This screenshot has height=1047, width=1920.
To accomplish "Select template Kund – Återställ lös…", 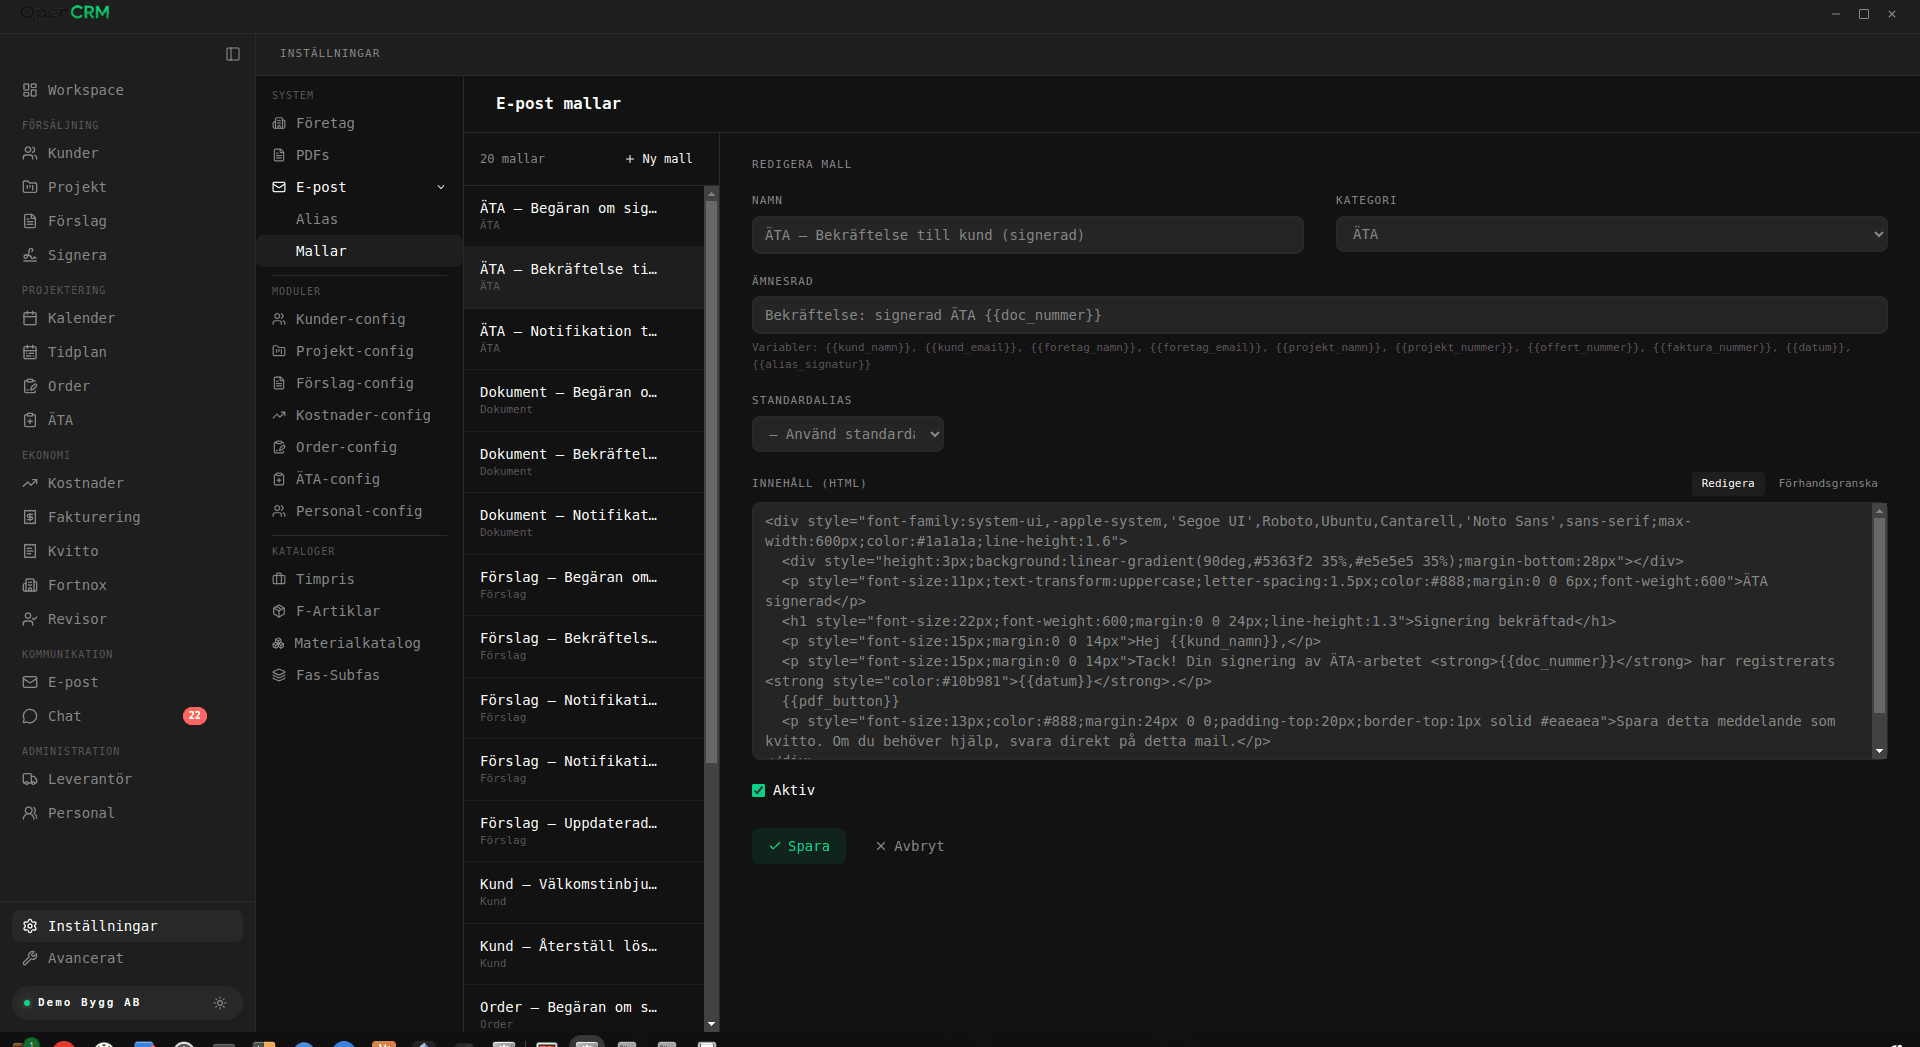I will pyautogui.click(x=584, y=954).
